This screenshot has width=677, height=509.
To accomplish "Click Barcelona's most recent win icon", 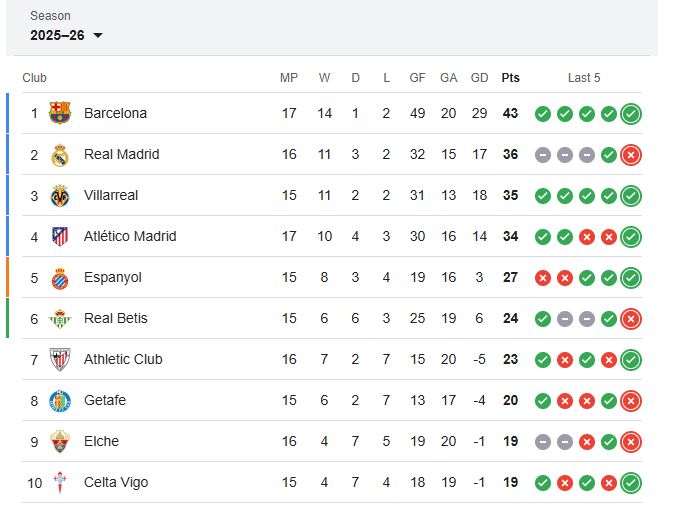I will coord(630,114).
